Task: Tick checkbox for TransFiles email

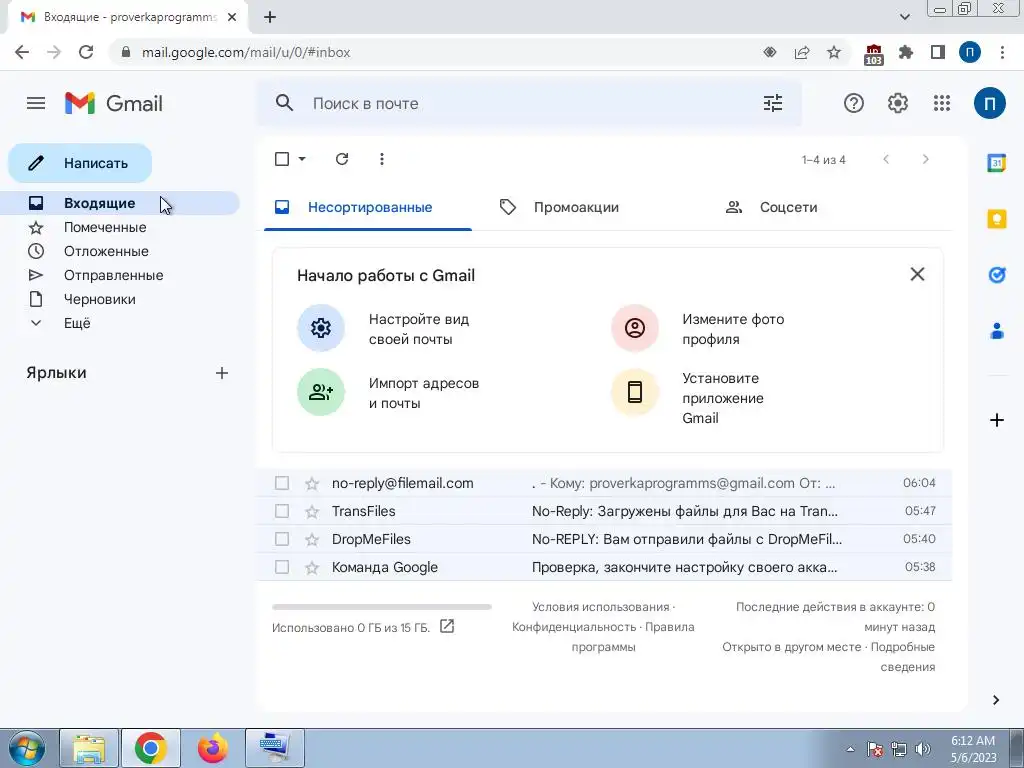Action: [x=281, y=511]
